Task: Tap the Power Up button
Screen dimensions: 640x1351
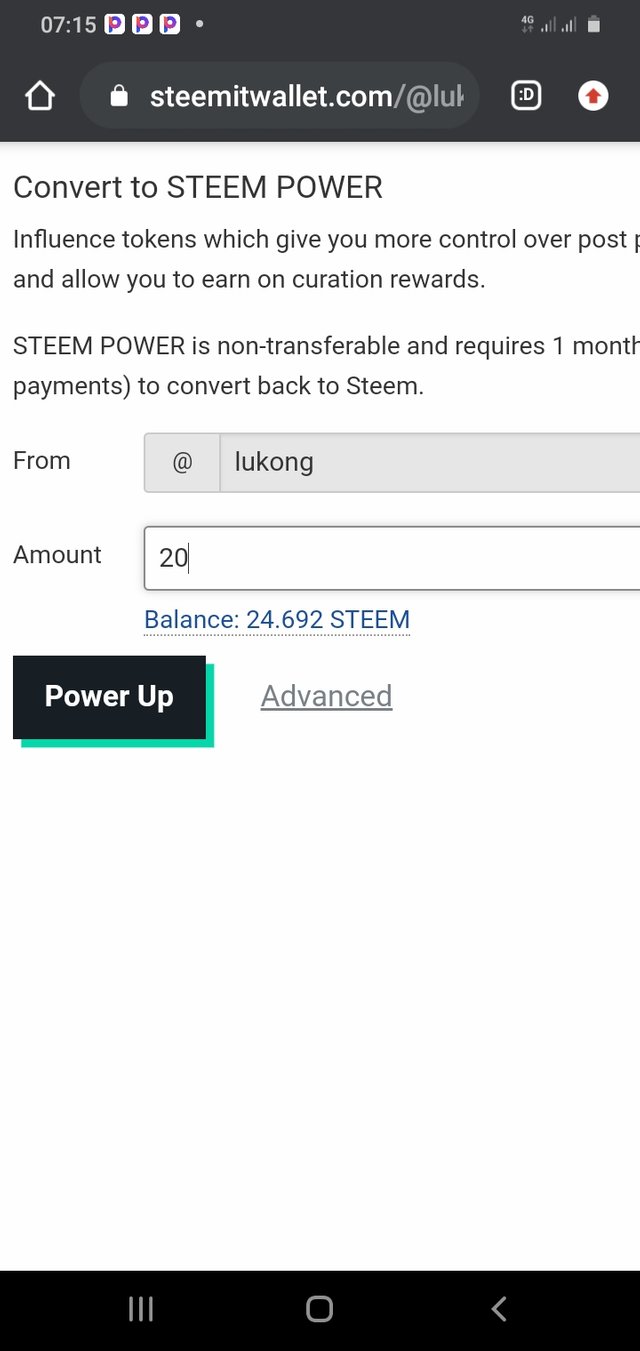Action: tap(109, 696)
